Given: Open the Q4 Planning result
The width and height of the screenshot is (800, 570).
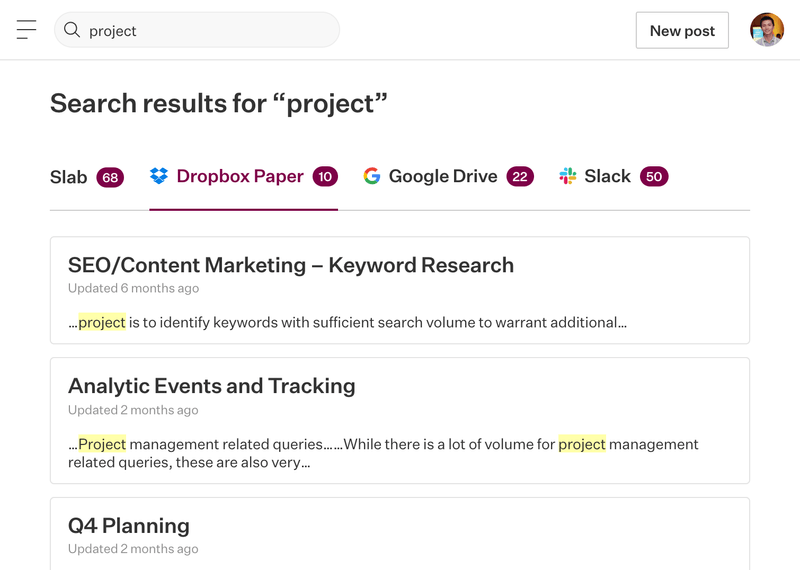Looking at the screenshot, I should coord(129,526).
